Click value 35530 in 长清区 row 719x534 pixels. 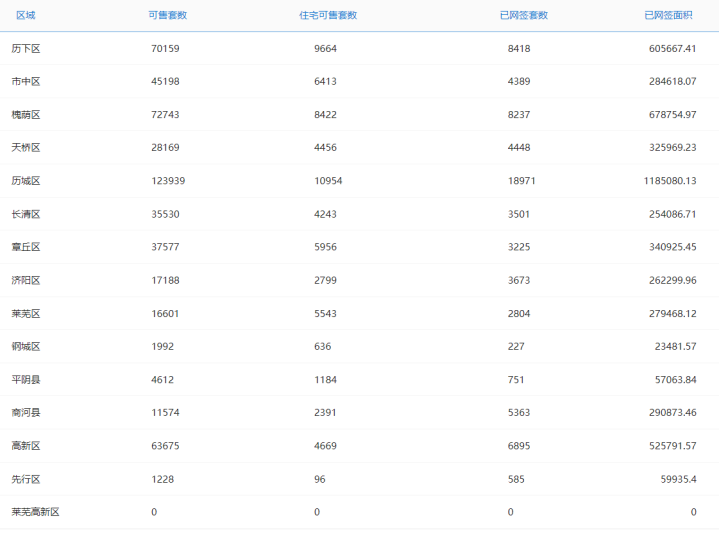166,214
